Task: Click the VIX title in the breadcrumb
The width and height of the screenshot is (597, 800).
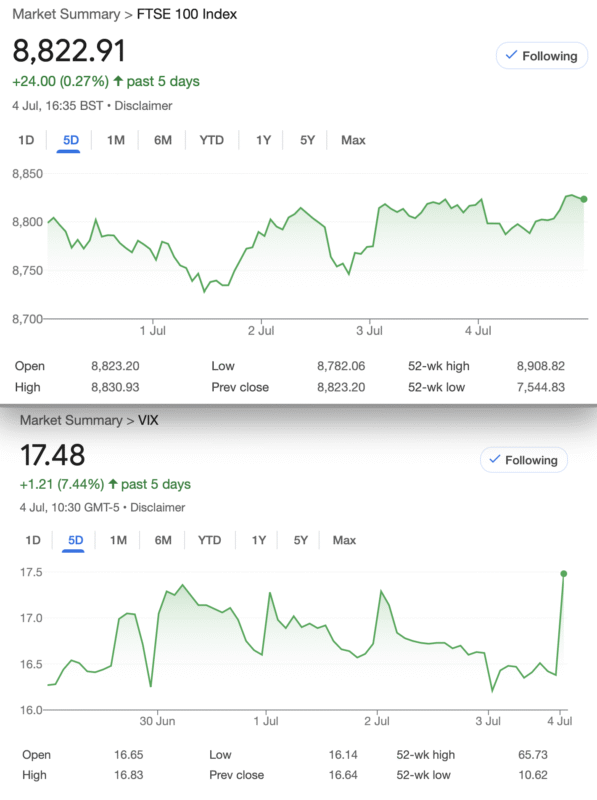Action: pos(148,420)
